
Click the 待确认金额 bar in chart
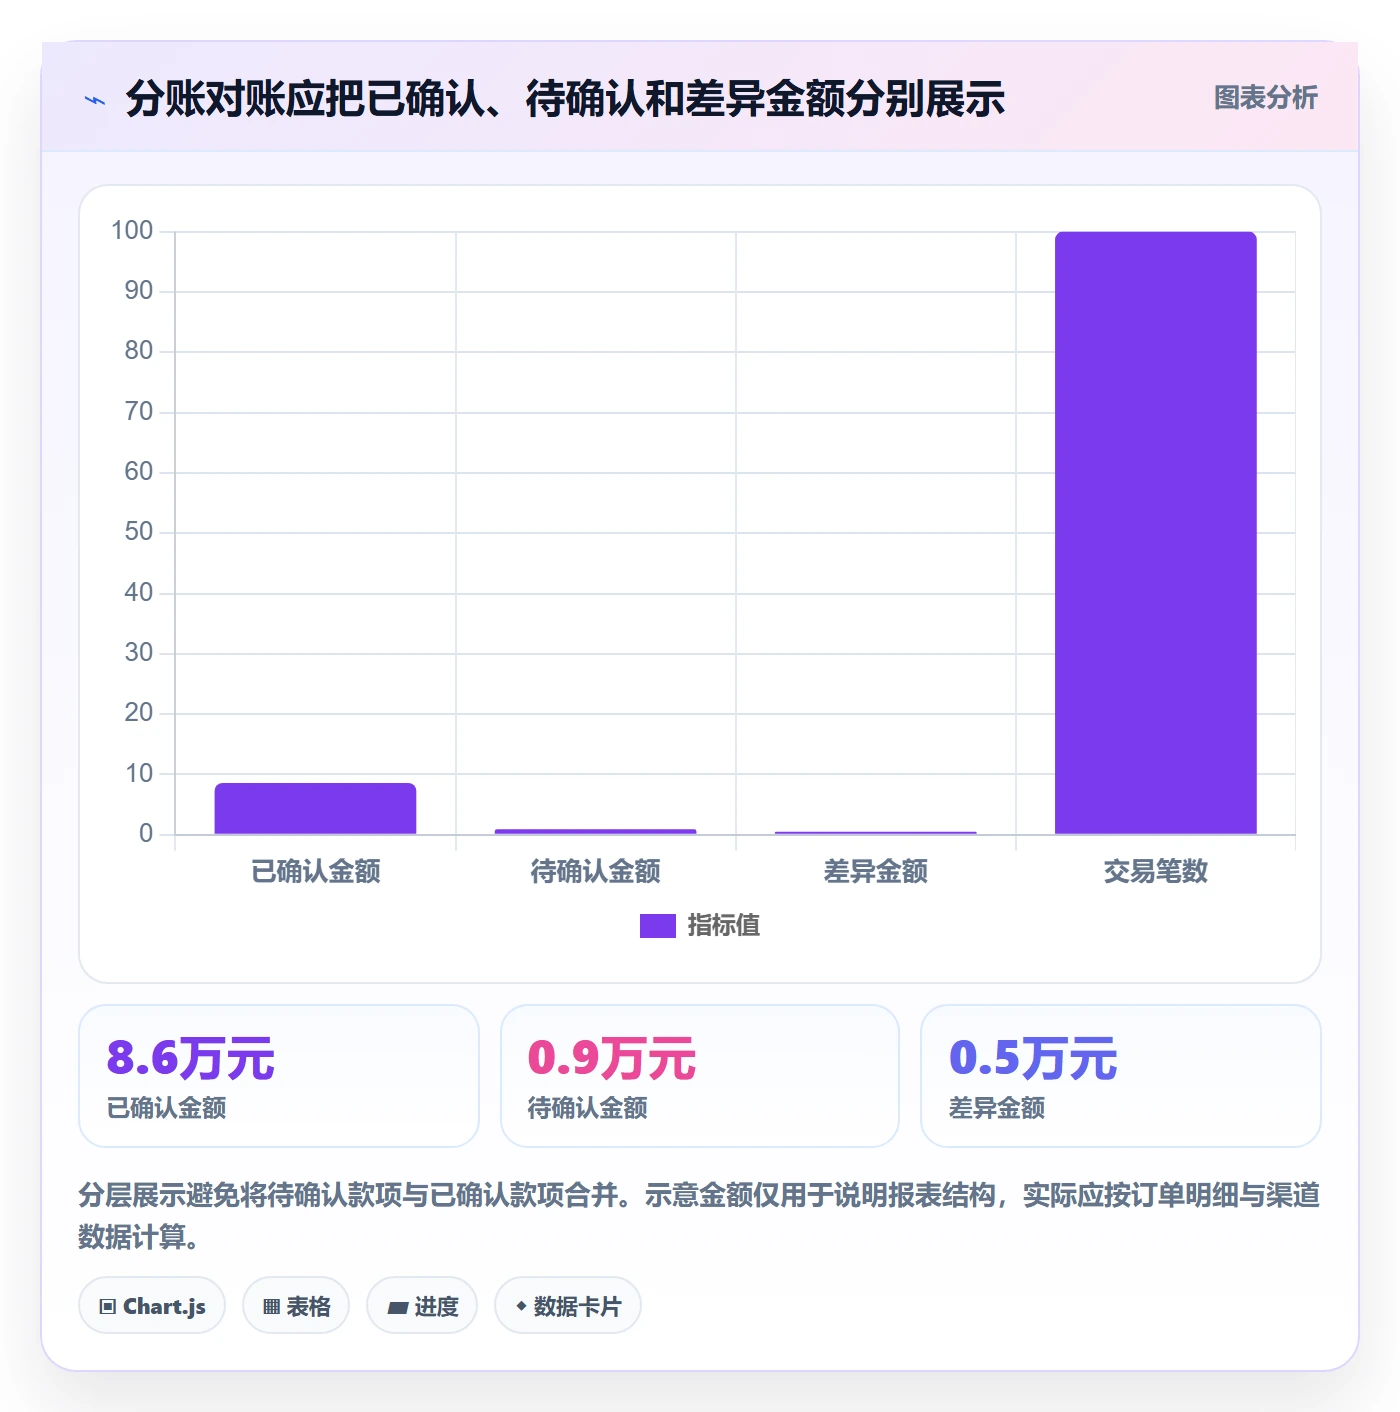[595, 831]
